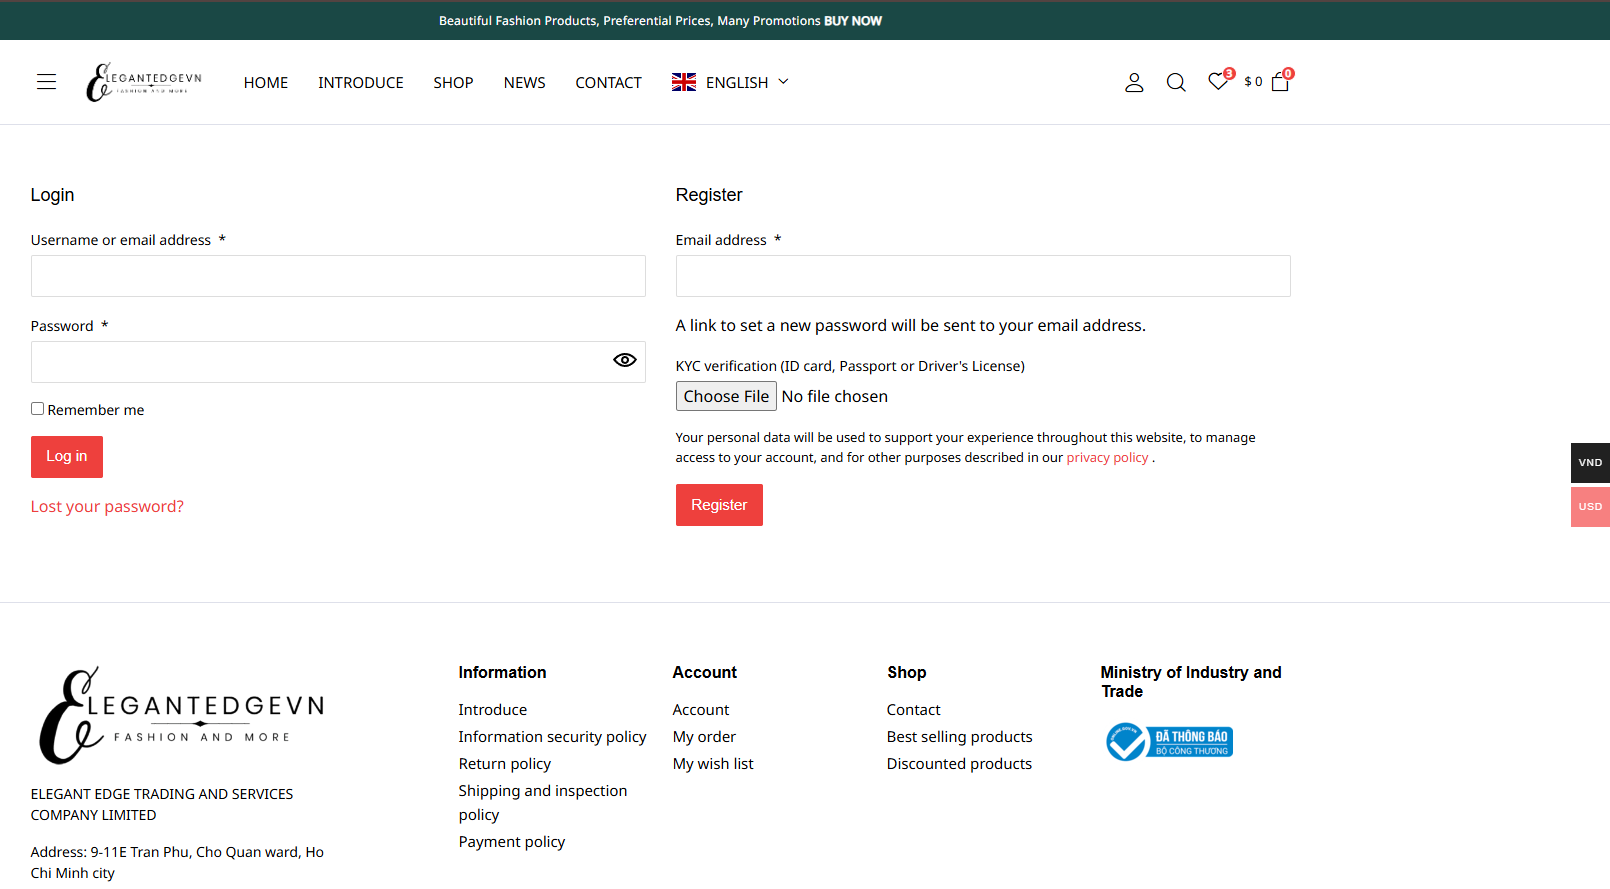Switch currency to USD
This screenshot has height=889, width=1610.
pyautogui.click(x=1590, y=507)
